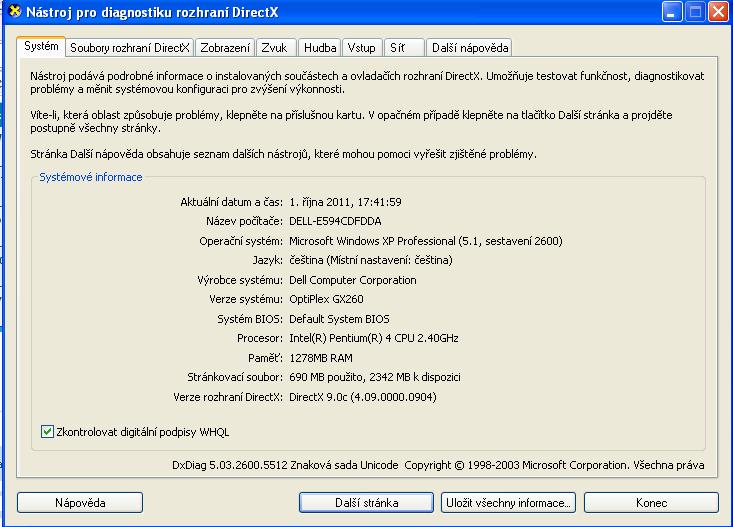Click the OptiPlex GX260 value

(326, 299)
